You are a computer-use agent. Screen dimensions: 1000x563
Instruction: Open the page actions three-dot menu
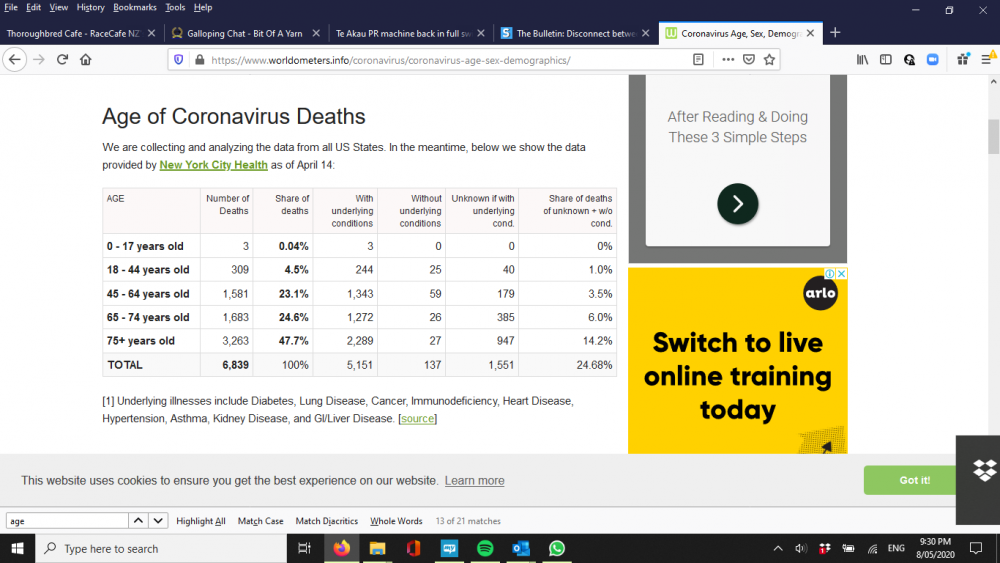tap(727, 60)
